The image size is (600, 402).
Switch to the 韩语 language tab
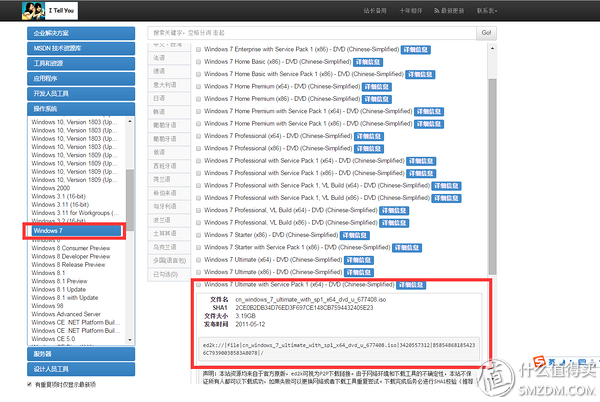pos(169,112)
